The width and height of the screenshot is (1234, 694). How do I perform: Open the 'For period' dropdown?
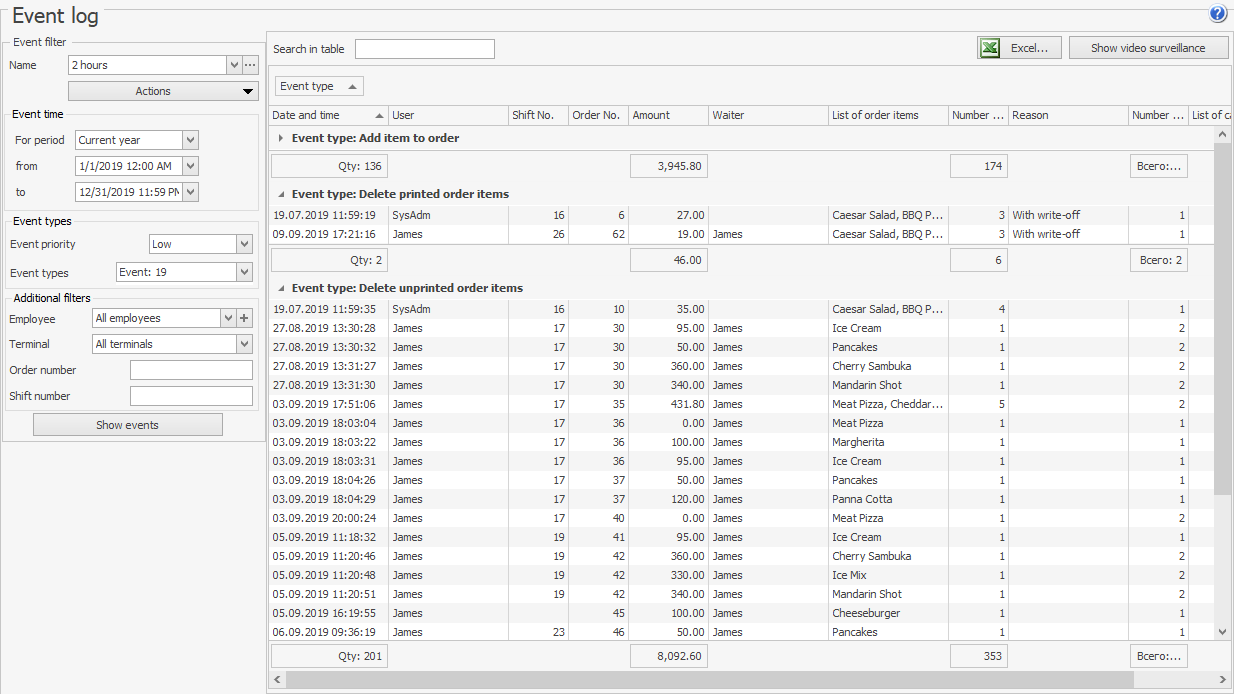pyautogui.click(x=191, y=140)
